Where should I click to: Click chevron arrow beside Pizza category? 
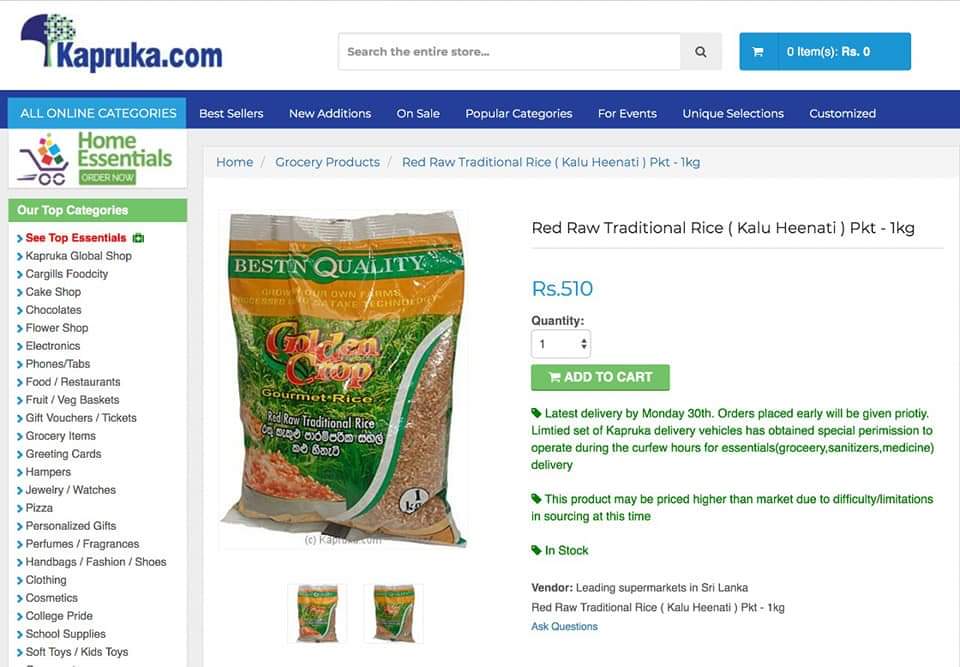tap(20, 509)
